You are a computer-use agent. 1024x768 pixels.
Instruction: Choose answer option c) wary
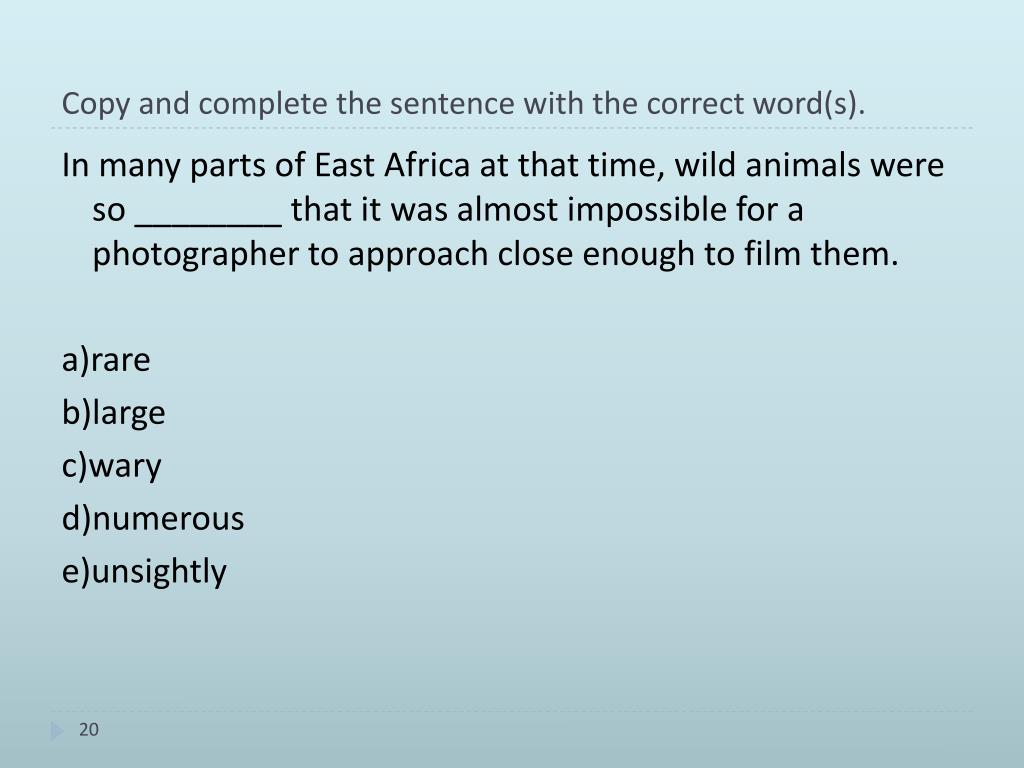[111, 467]
